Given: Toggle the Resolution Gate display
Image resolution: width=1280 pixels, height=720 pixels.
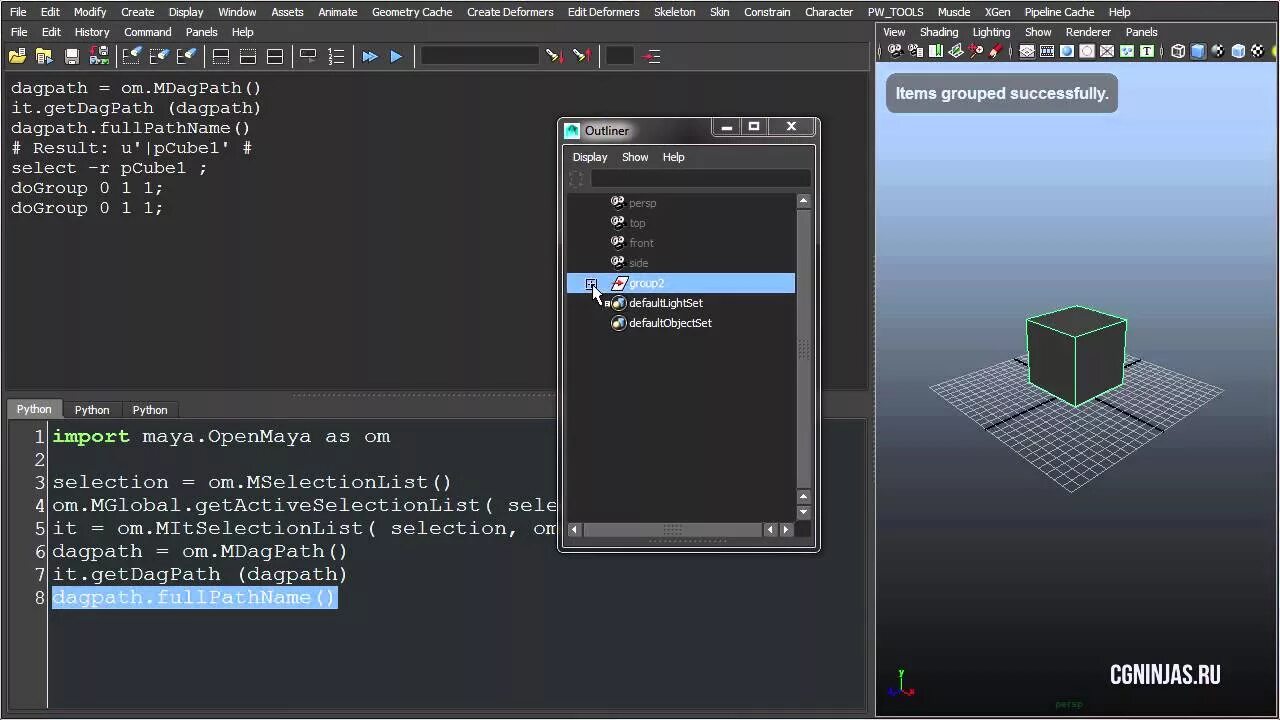Looking at the screenshot, I should coord(1067,51).
